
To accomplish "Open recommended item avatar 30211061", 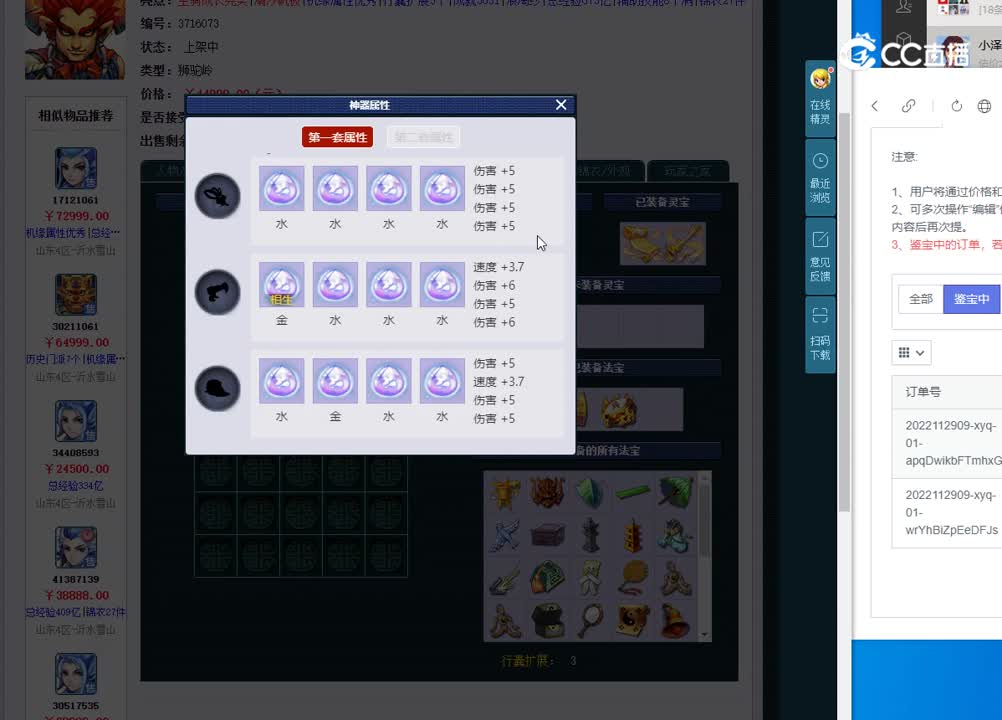I will [75, 295].
